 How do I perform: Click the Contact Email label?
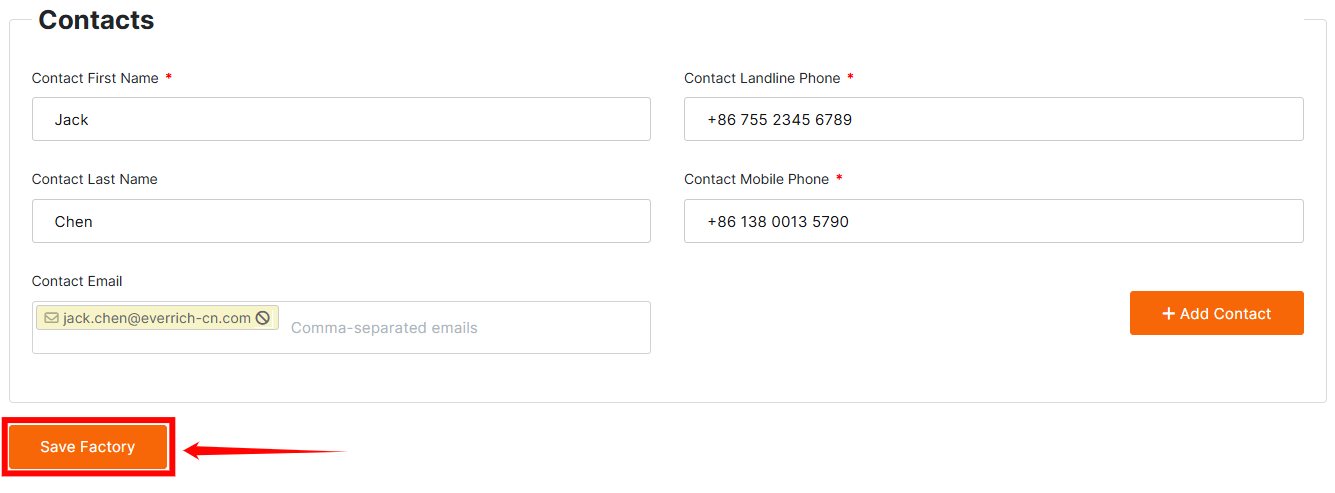click(77, 282)
